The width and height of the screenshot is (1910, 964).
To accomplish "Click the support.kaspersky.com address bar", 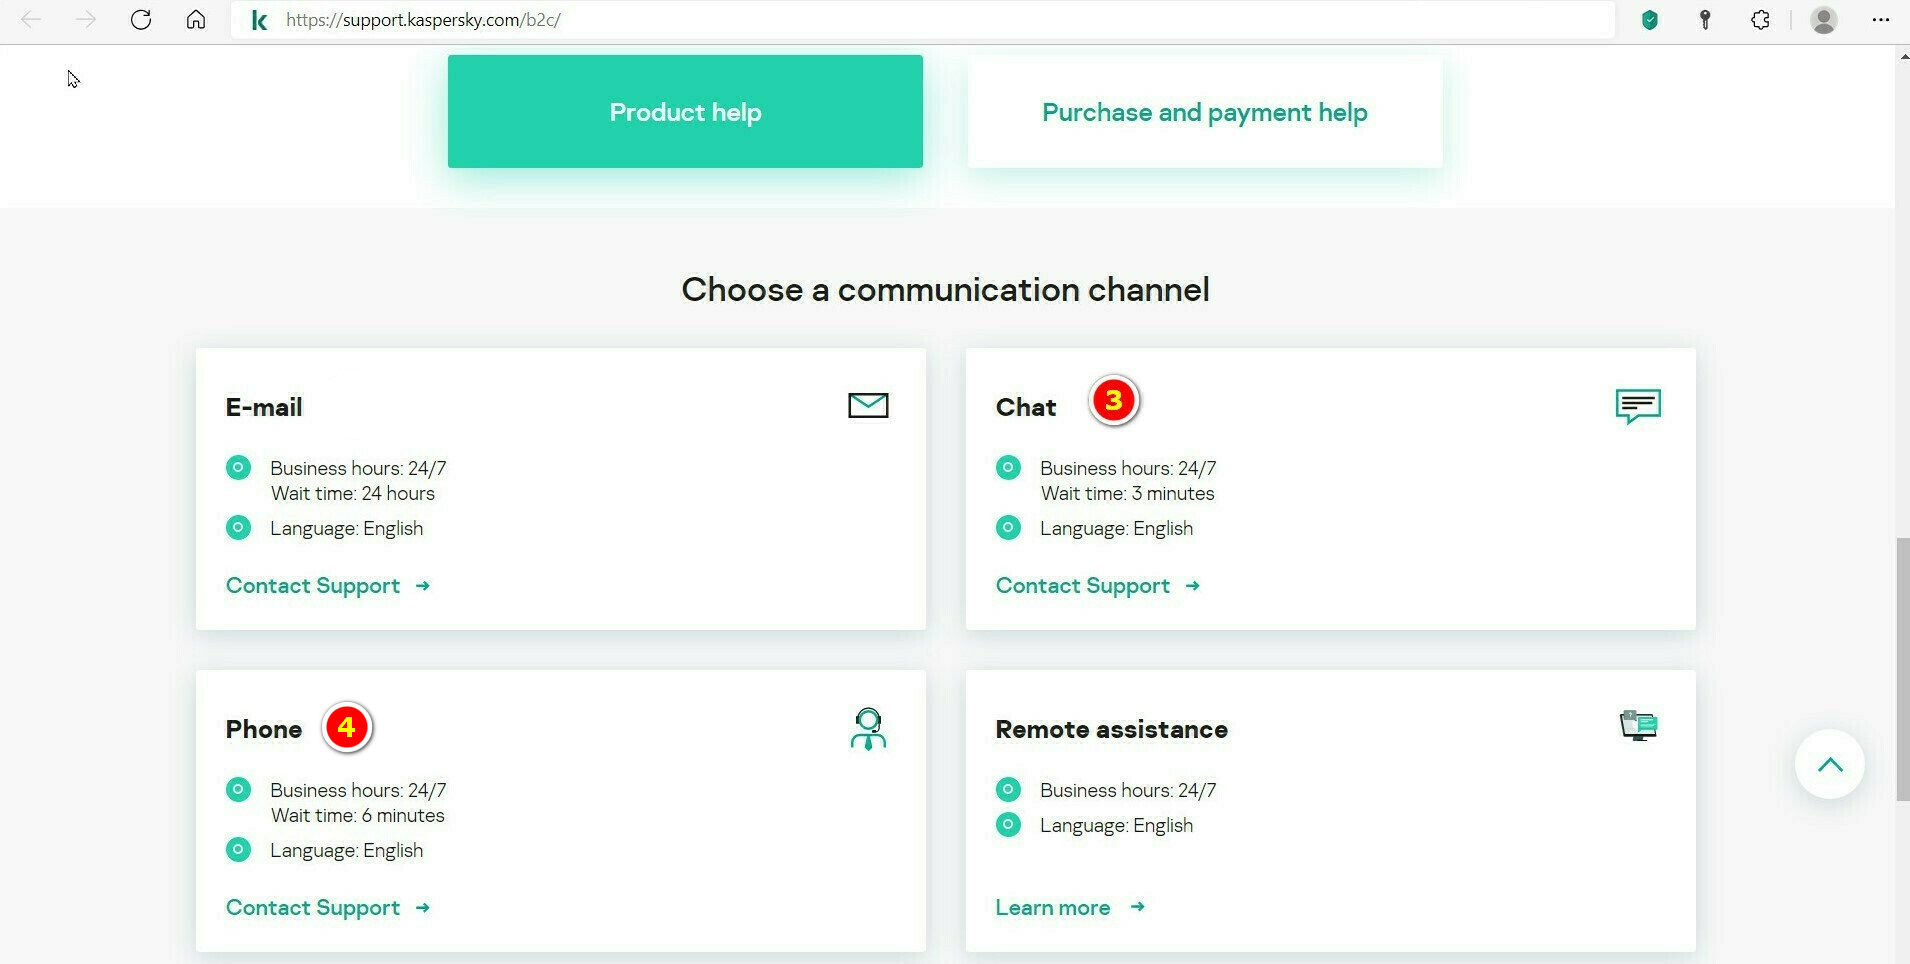I will (x=900, y=20).
